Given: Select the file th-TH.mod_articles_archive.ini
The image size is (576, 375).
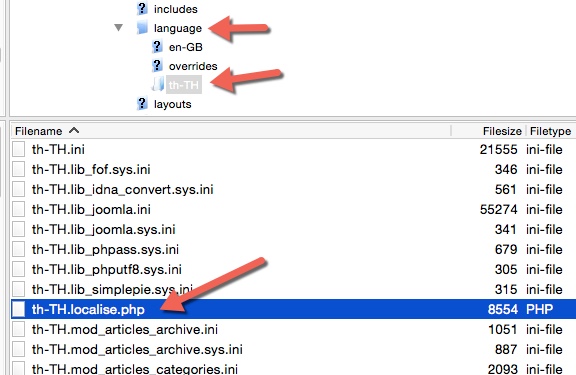Looking at the screenshot, I should click(x=125, y=329).
